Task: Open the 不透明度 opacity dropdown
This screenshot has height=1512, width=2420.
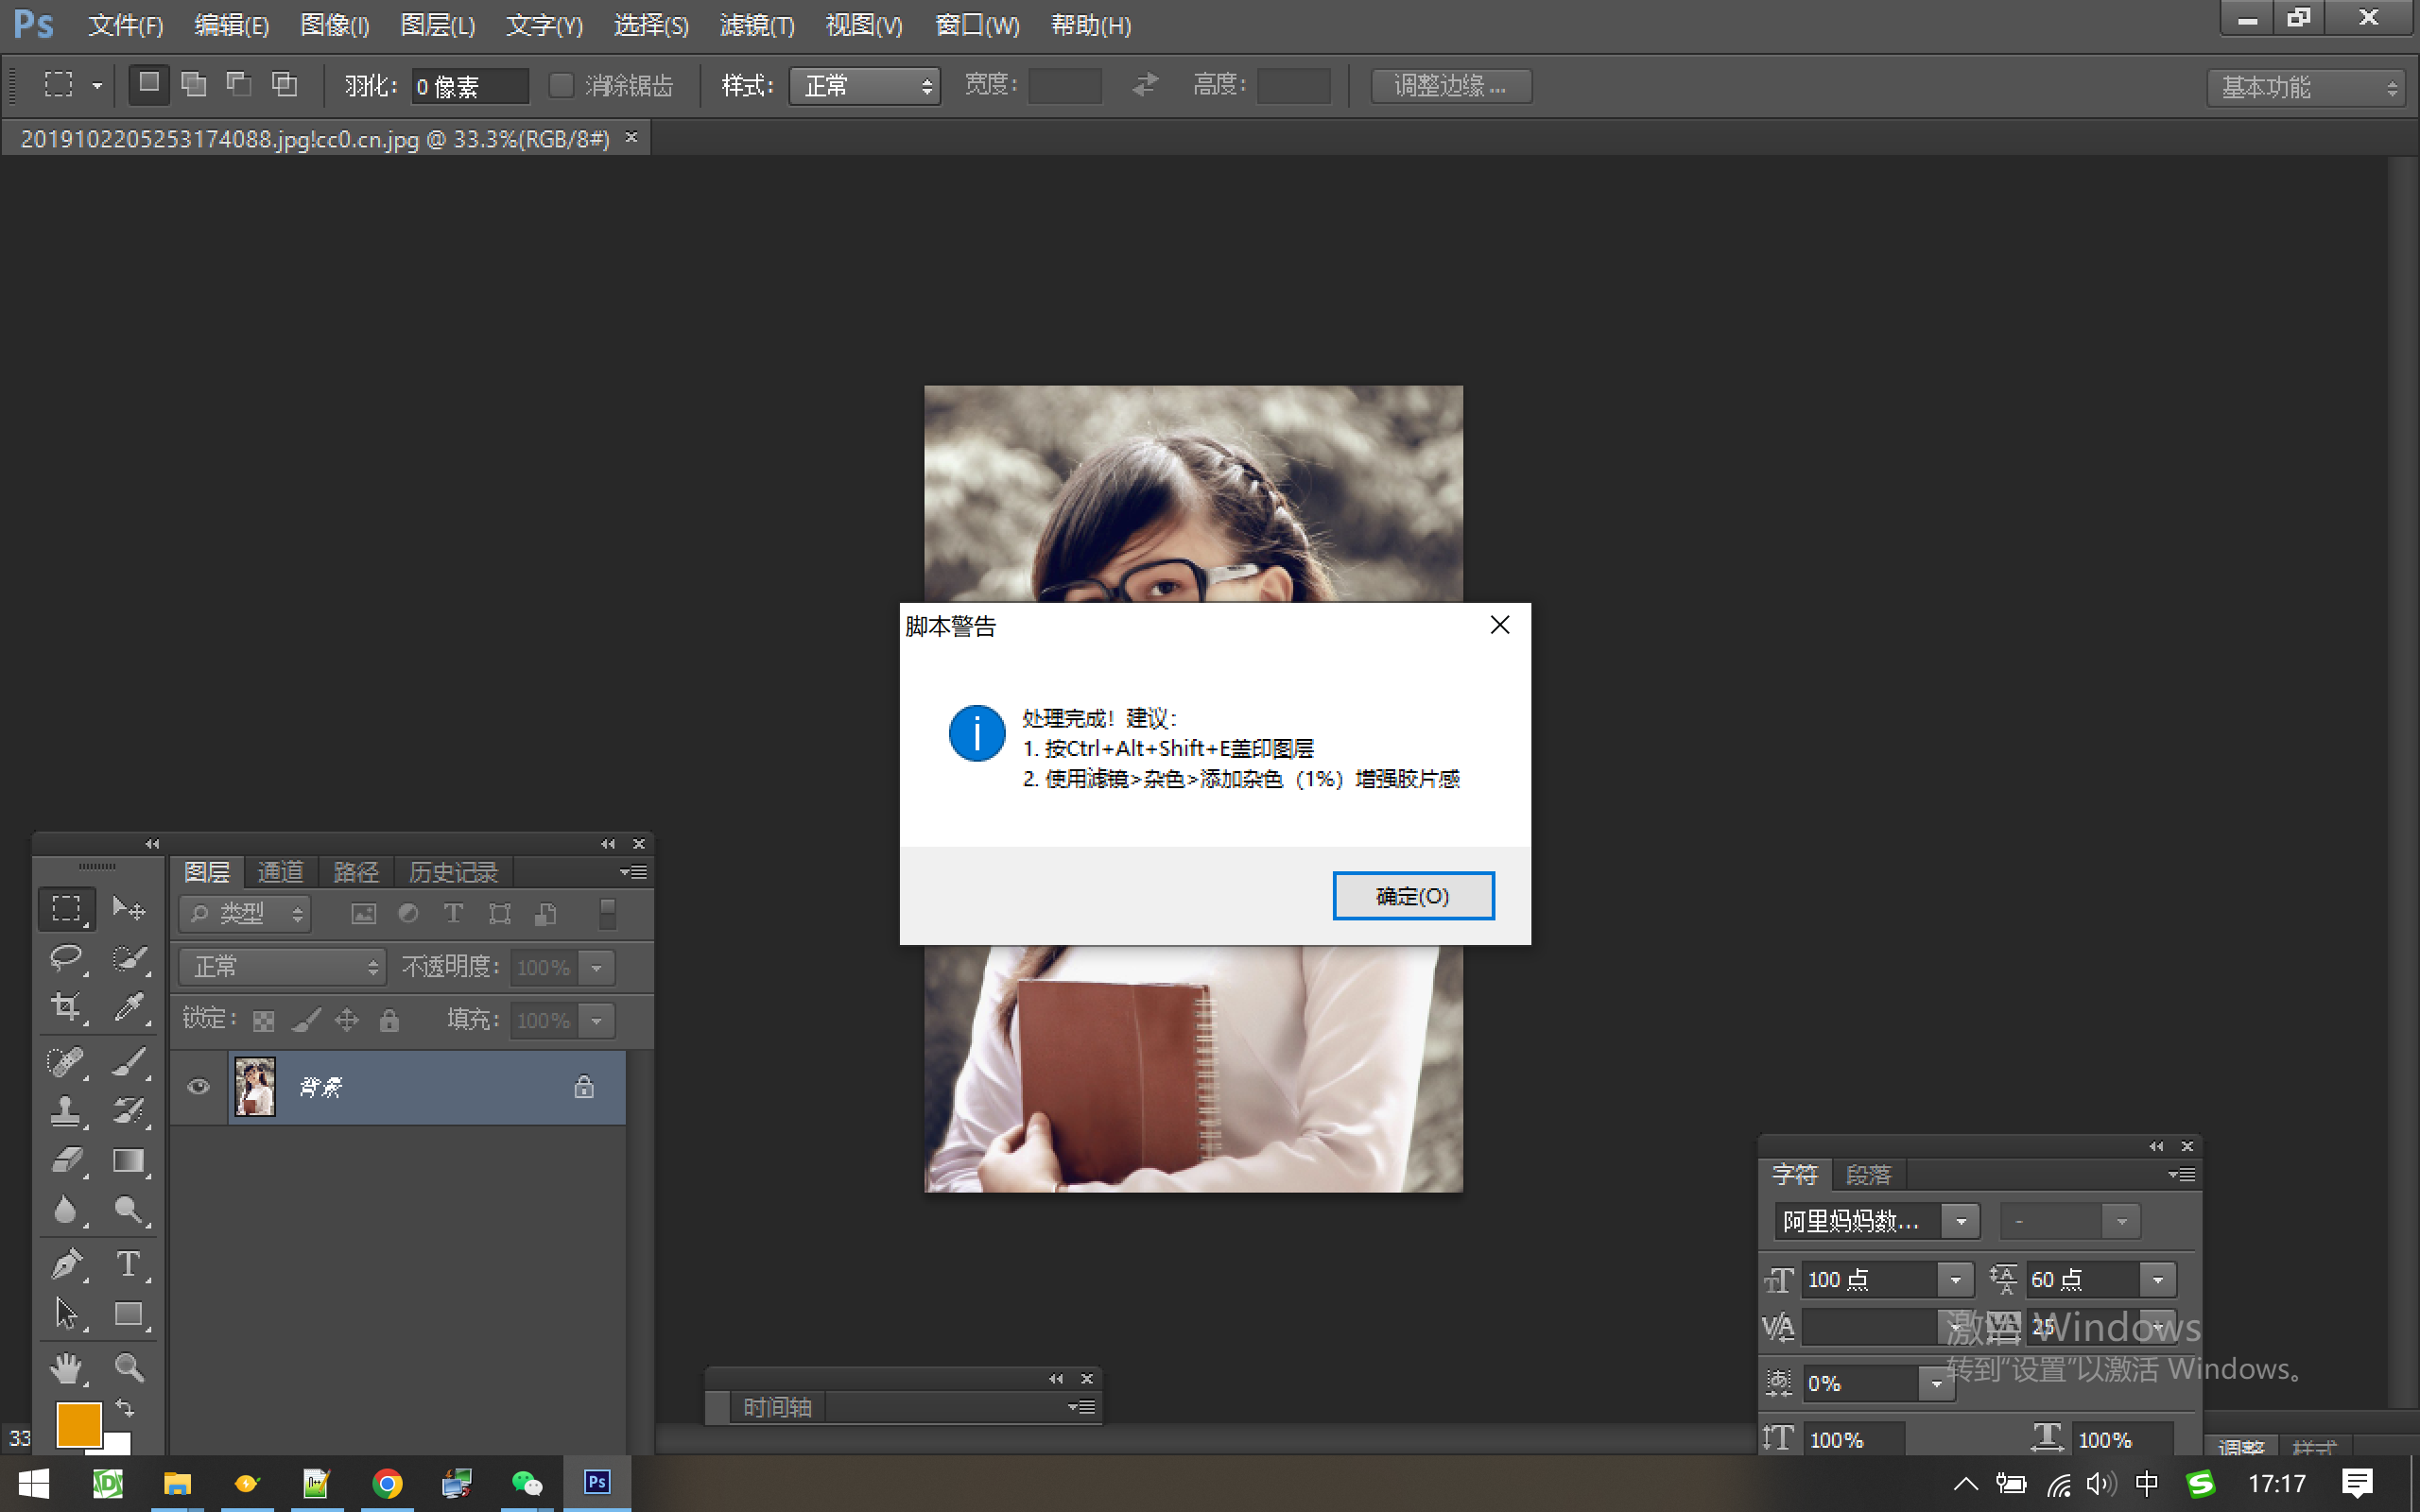Action: [x=597, y=966]
